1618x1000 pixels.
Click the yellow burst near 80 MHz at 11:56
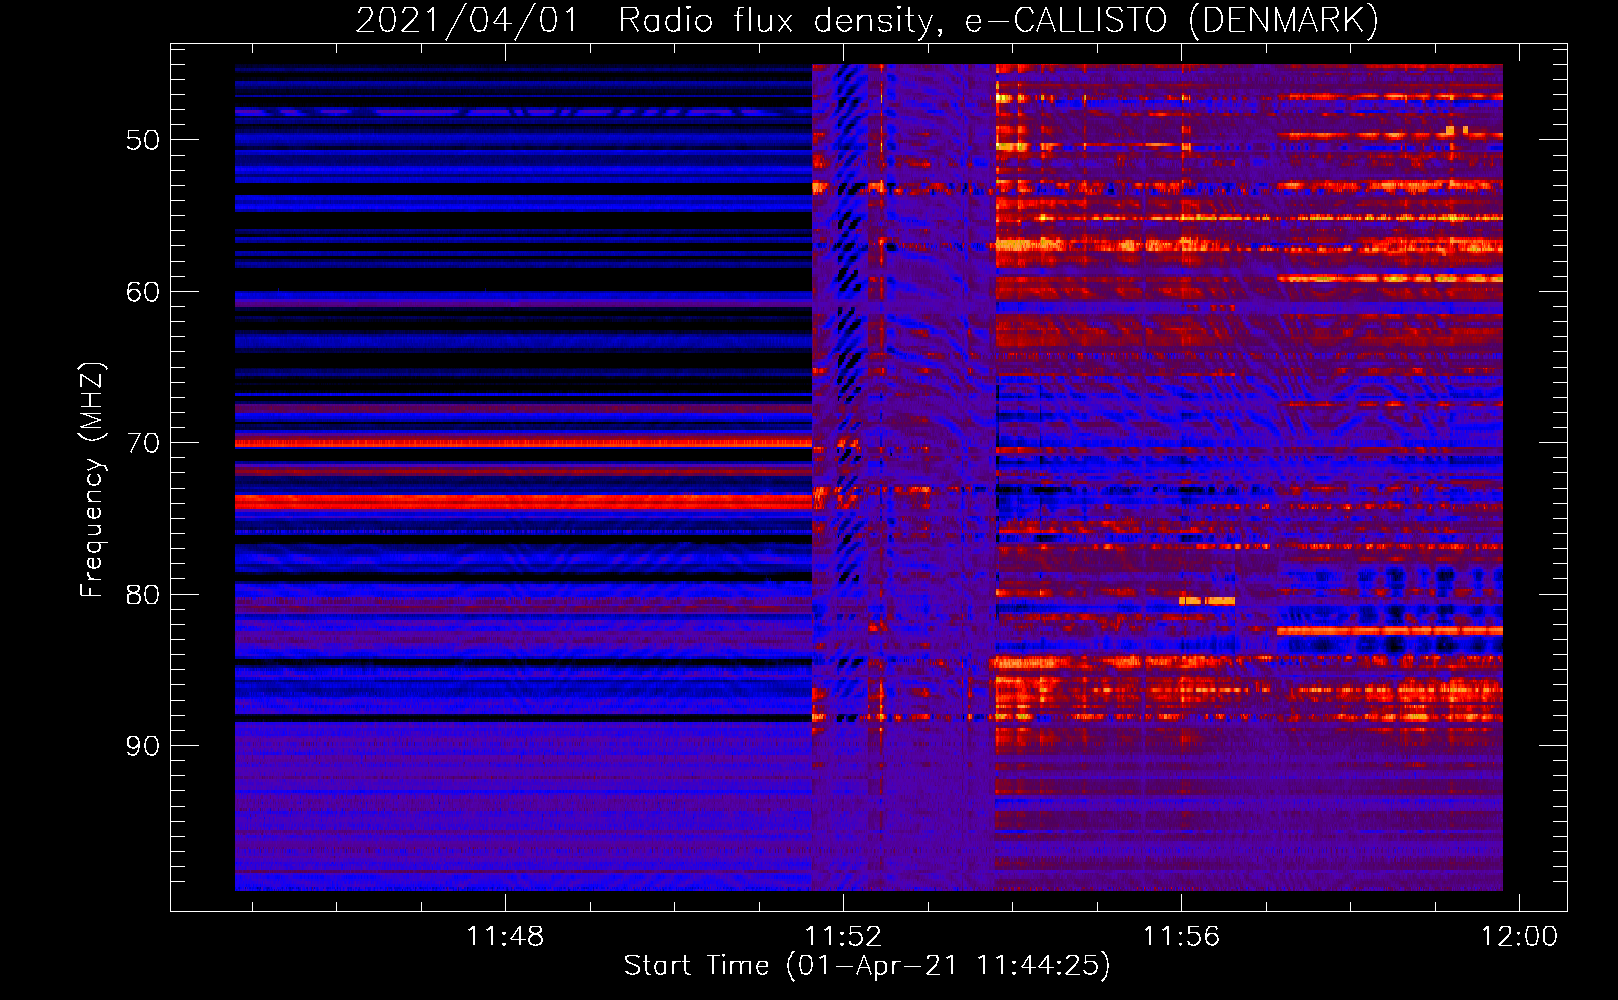tap(1207, 601)
